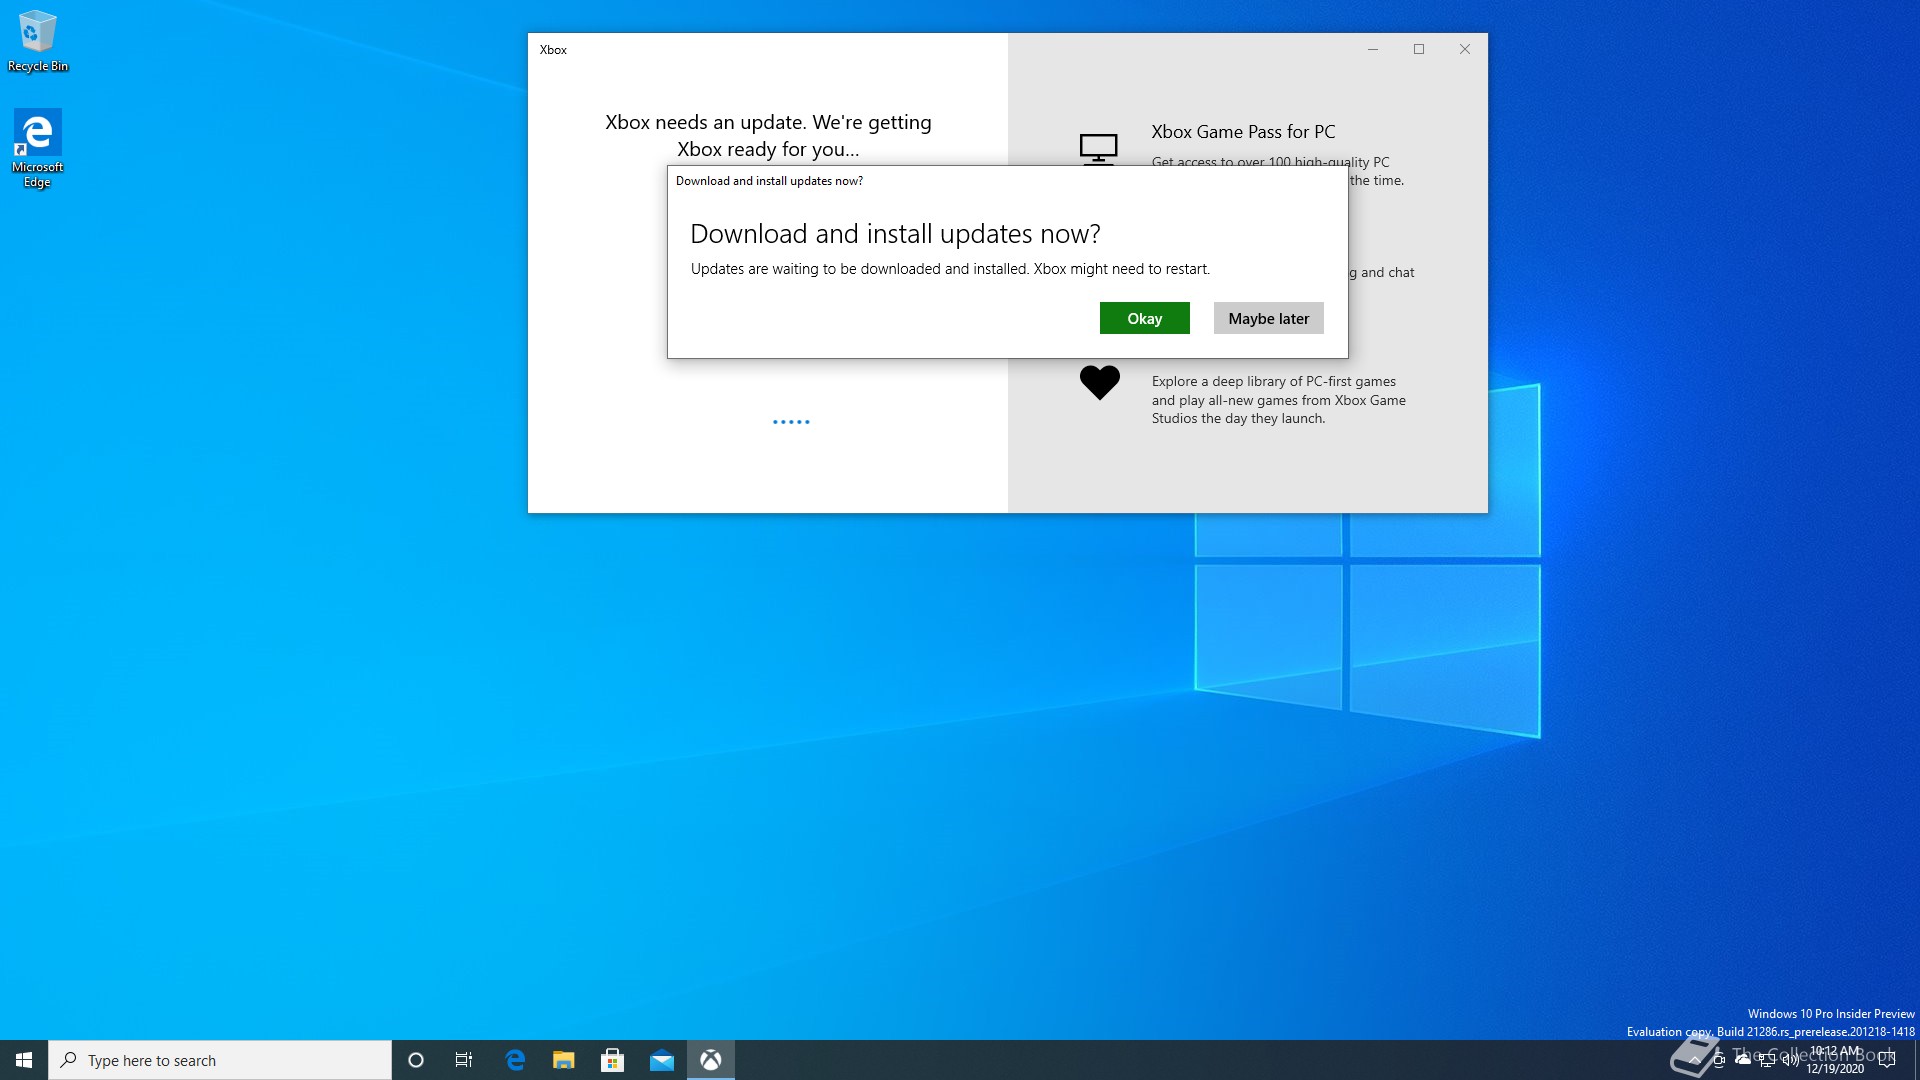Screen dimensions: 1920x1080
Task: Open the Windows Start menu
Action: tap(24, 1060)
